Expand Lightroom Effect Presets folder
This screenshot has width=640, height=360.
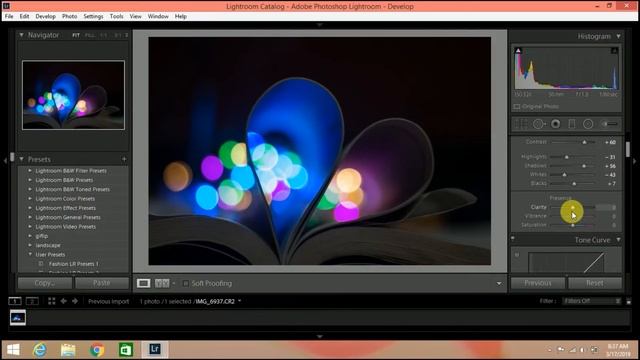click(x=30, y=208)
